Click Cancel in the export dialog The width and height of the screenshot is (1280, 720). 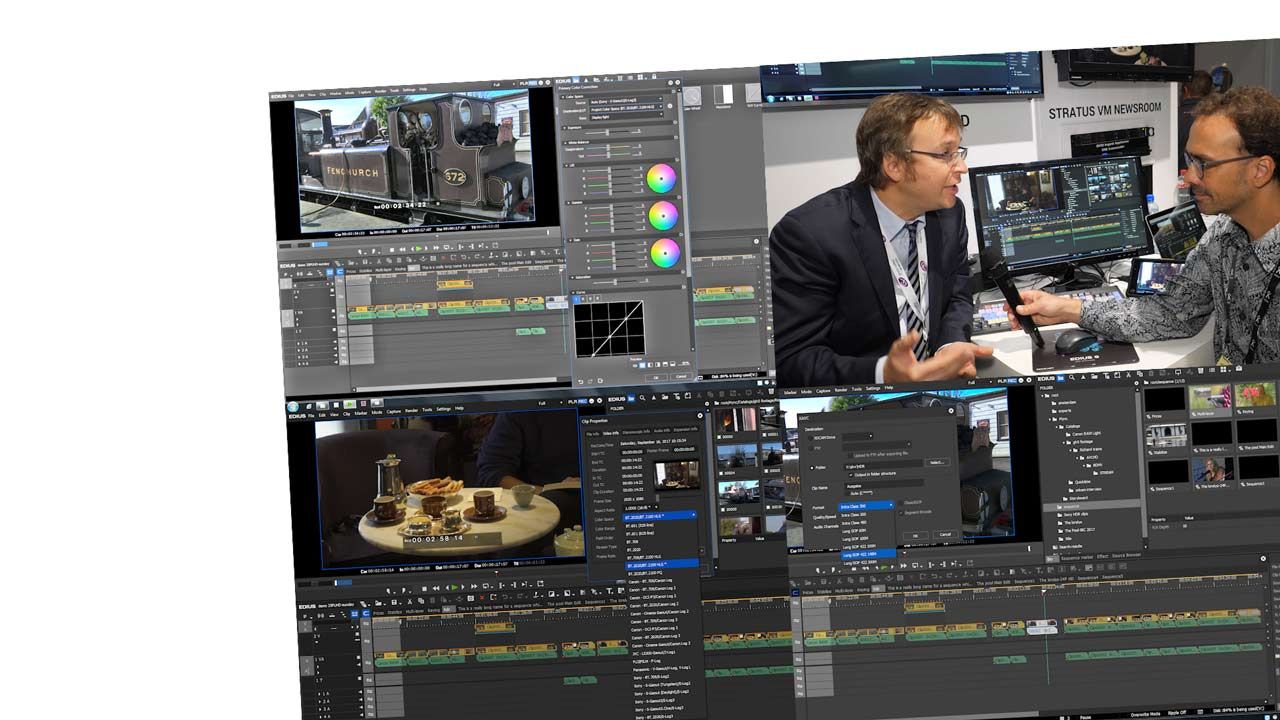944,535
